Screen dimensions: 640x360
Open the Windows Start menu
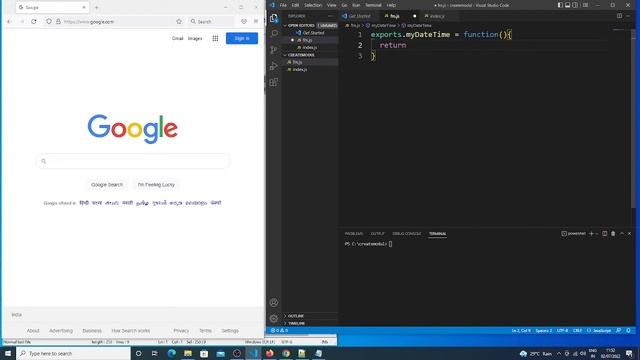(x=8, y=353)
